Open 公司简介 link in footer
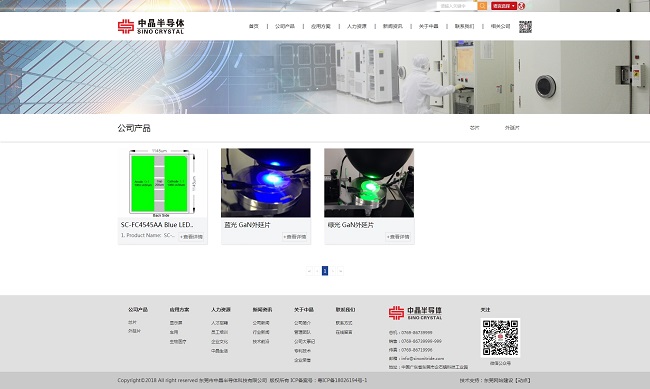 pyautogui.click(x=302, y=323)
